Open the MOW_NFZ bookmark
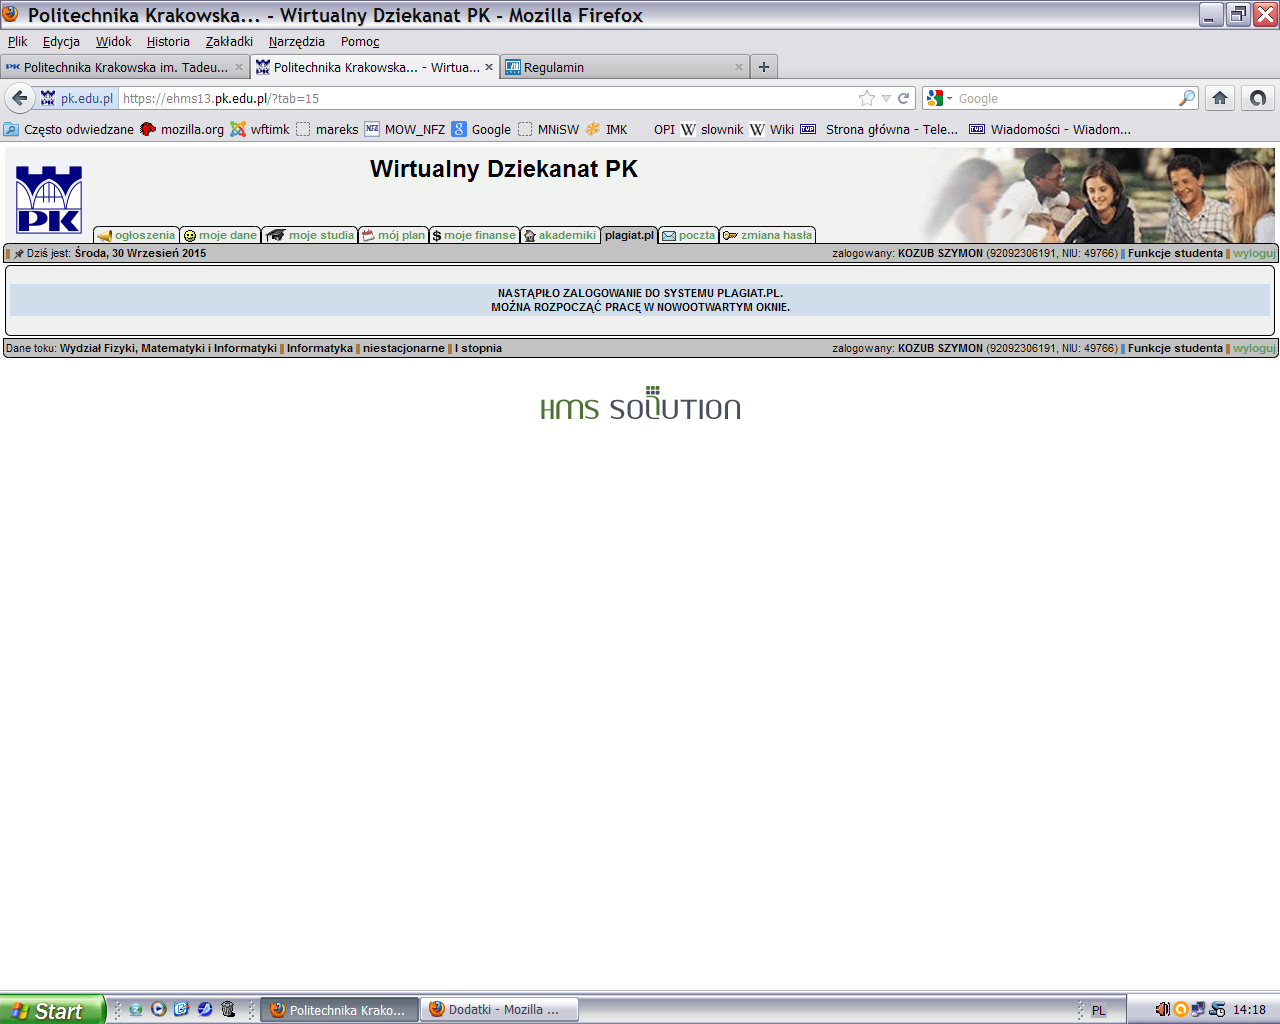The image size is (1280, 1024). click(x=405, y=129)
